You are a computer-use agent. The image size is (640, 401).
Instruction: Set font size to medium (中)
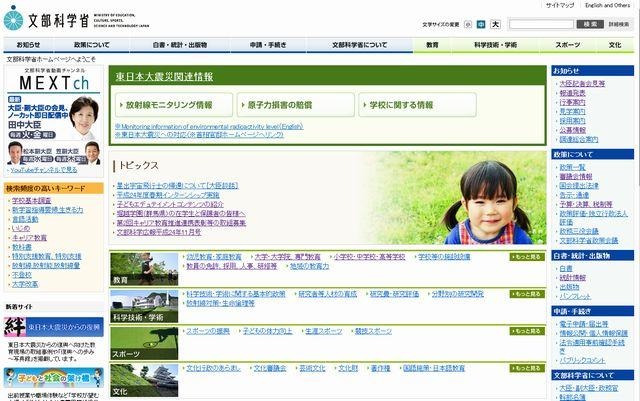[x=481, y=25]
